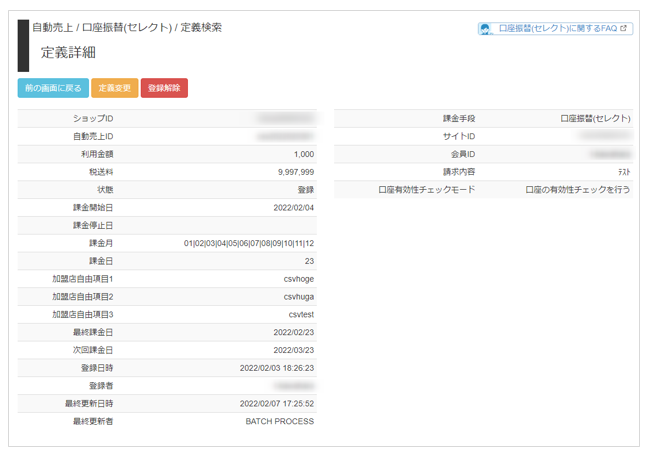Click the 課金日 value 23
The height and width of the screenshot is (463, 654).
[x=309, y=261]
